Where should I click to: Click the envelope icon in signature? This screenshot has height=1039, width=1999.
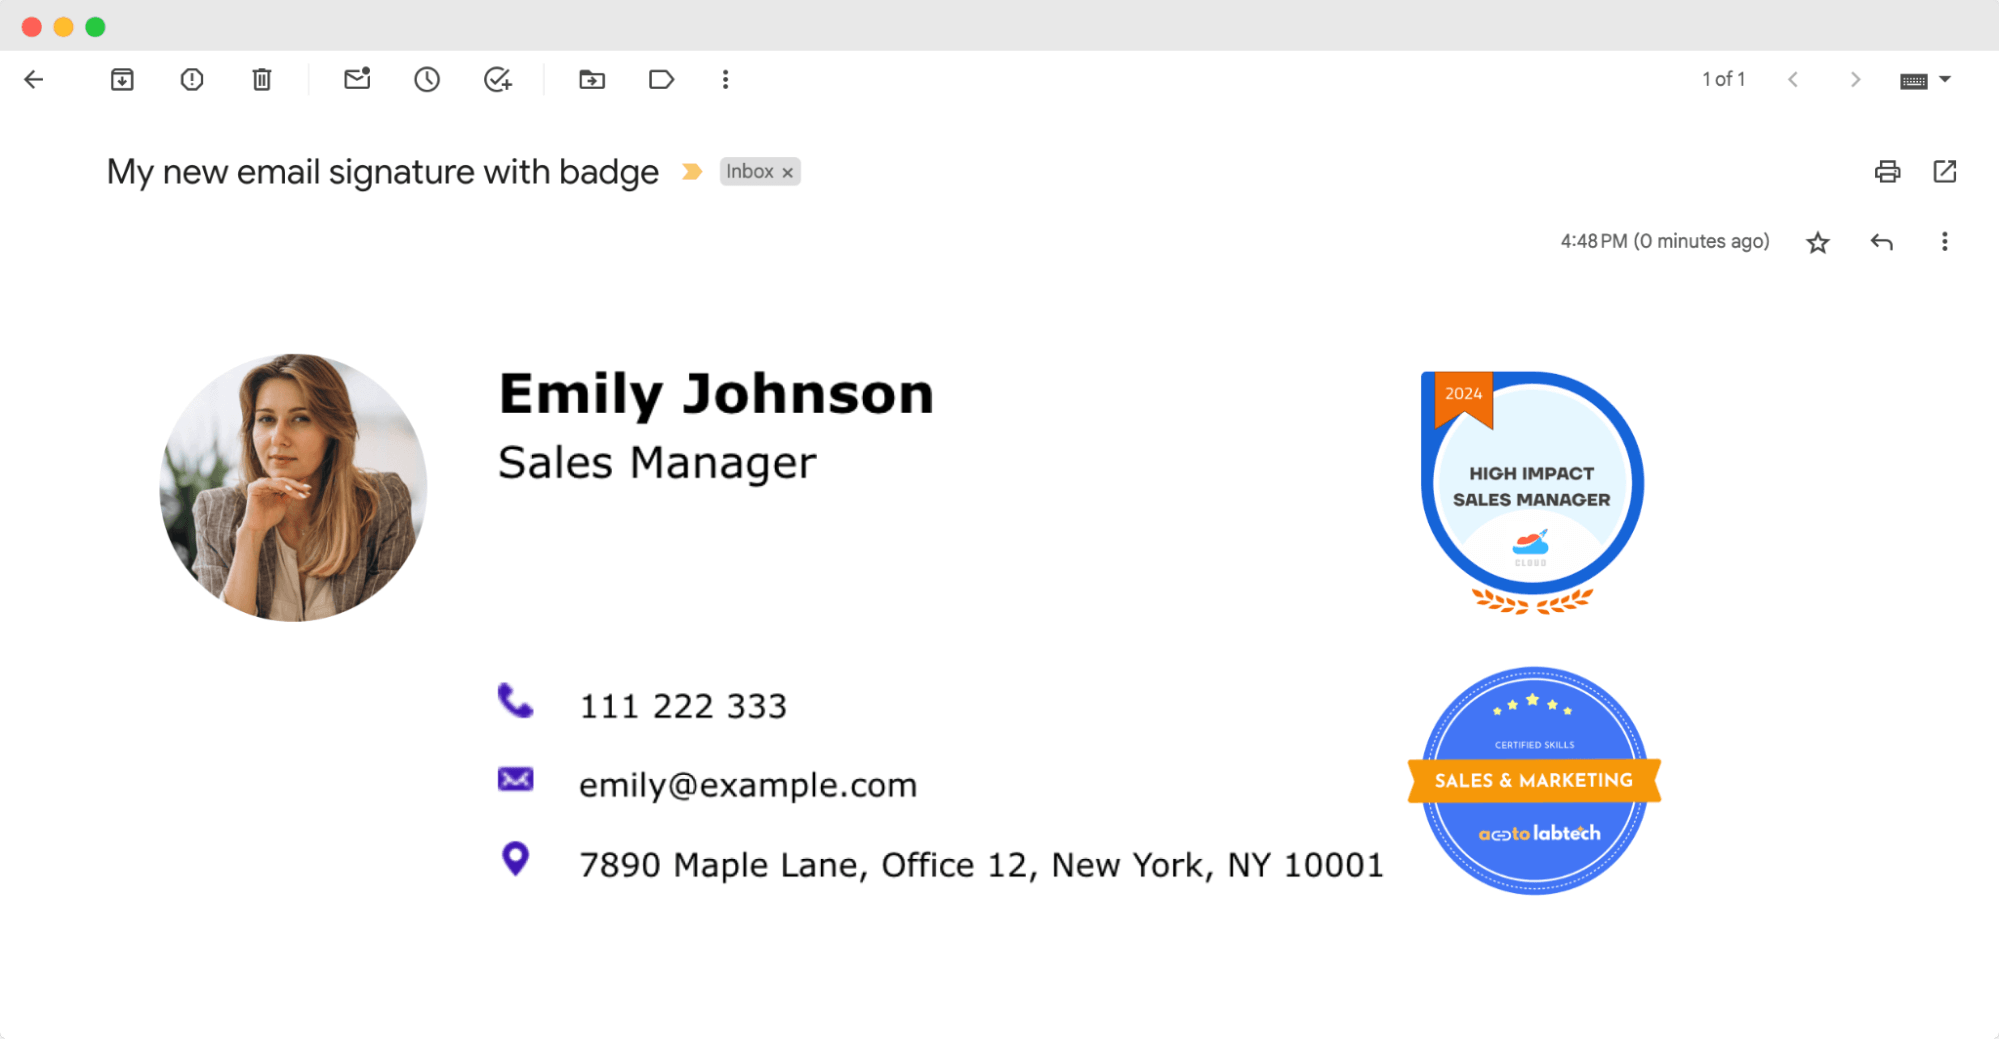click(x=515, y=779)
